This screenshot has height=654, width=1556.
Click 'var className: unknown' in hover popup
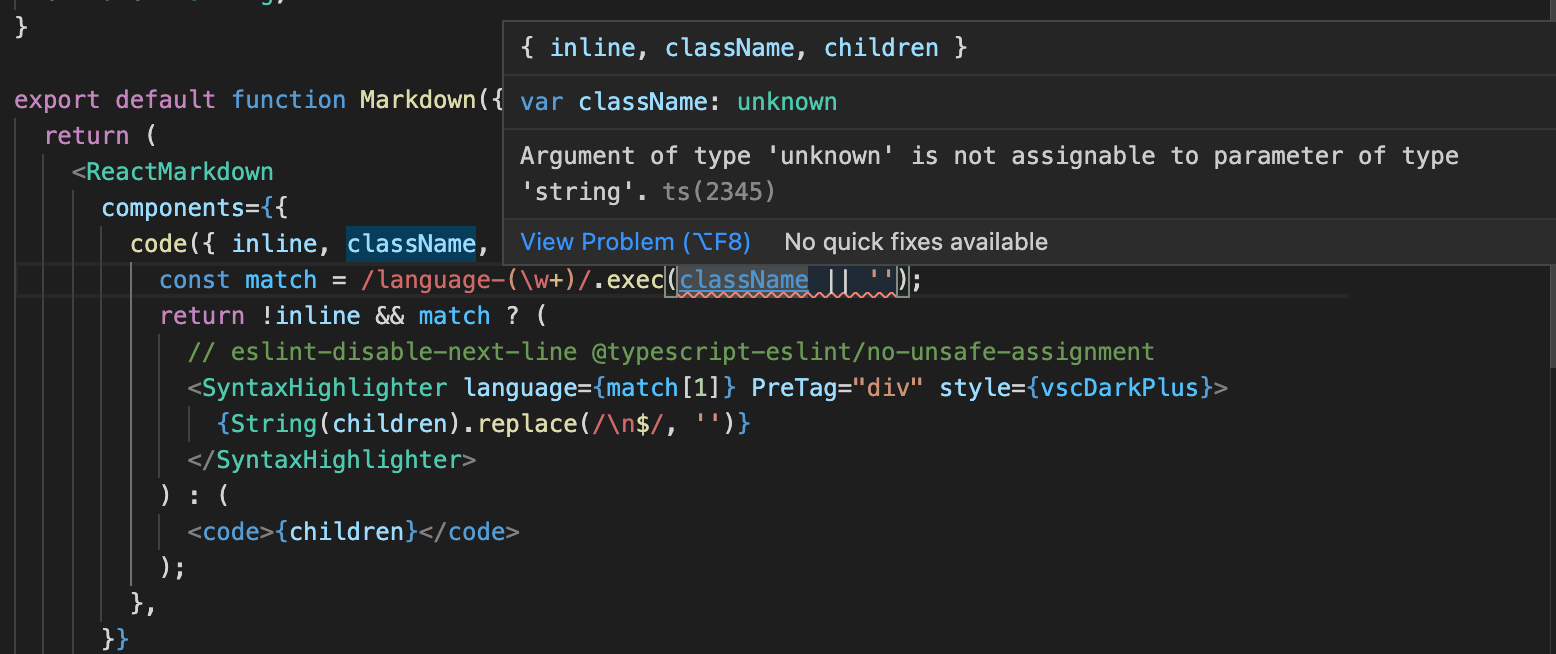pyautogui.click(x=678, y=102)
